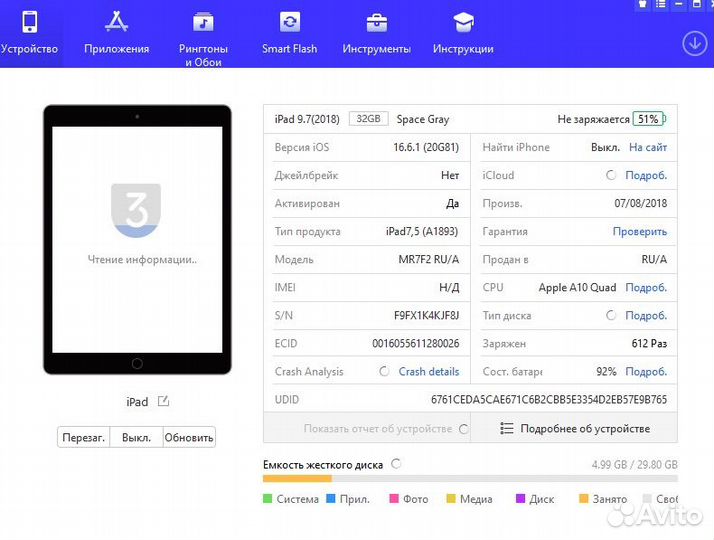Click the disk capacity usage bar
This screenshot has height=540, width=714.
pyautogui.click(x=470, y=479)
